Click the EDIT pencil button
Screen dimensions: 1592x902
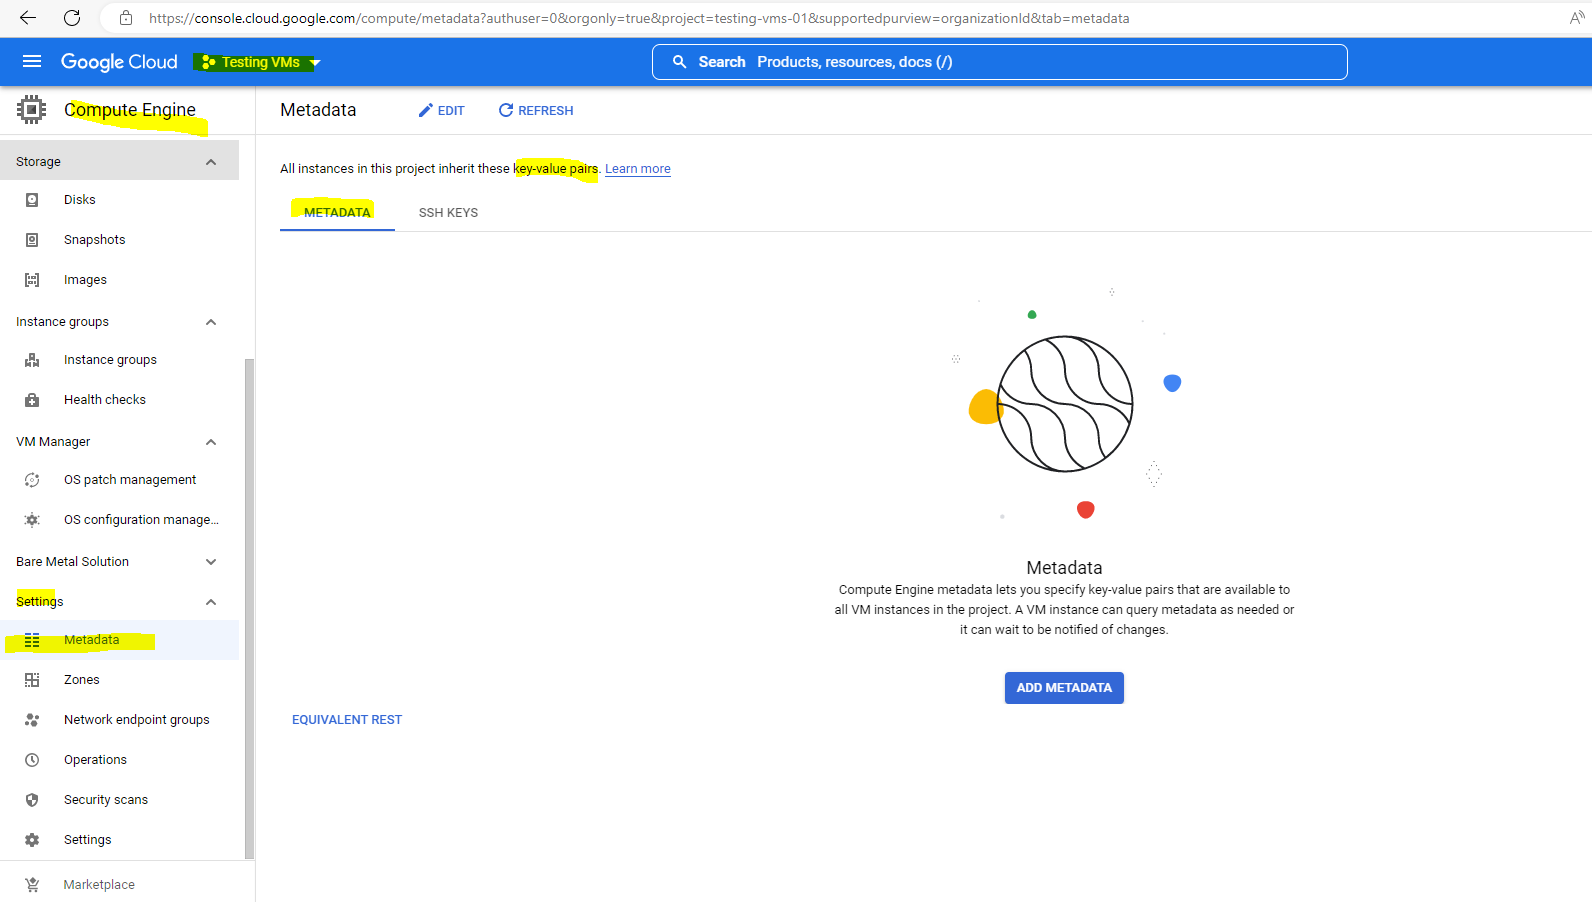(x=441, y=111)
